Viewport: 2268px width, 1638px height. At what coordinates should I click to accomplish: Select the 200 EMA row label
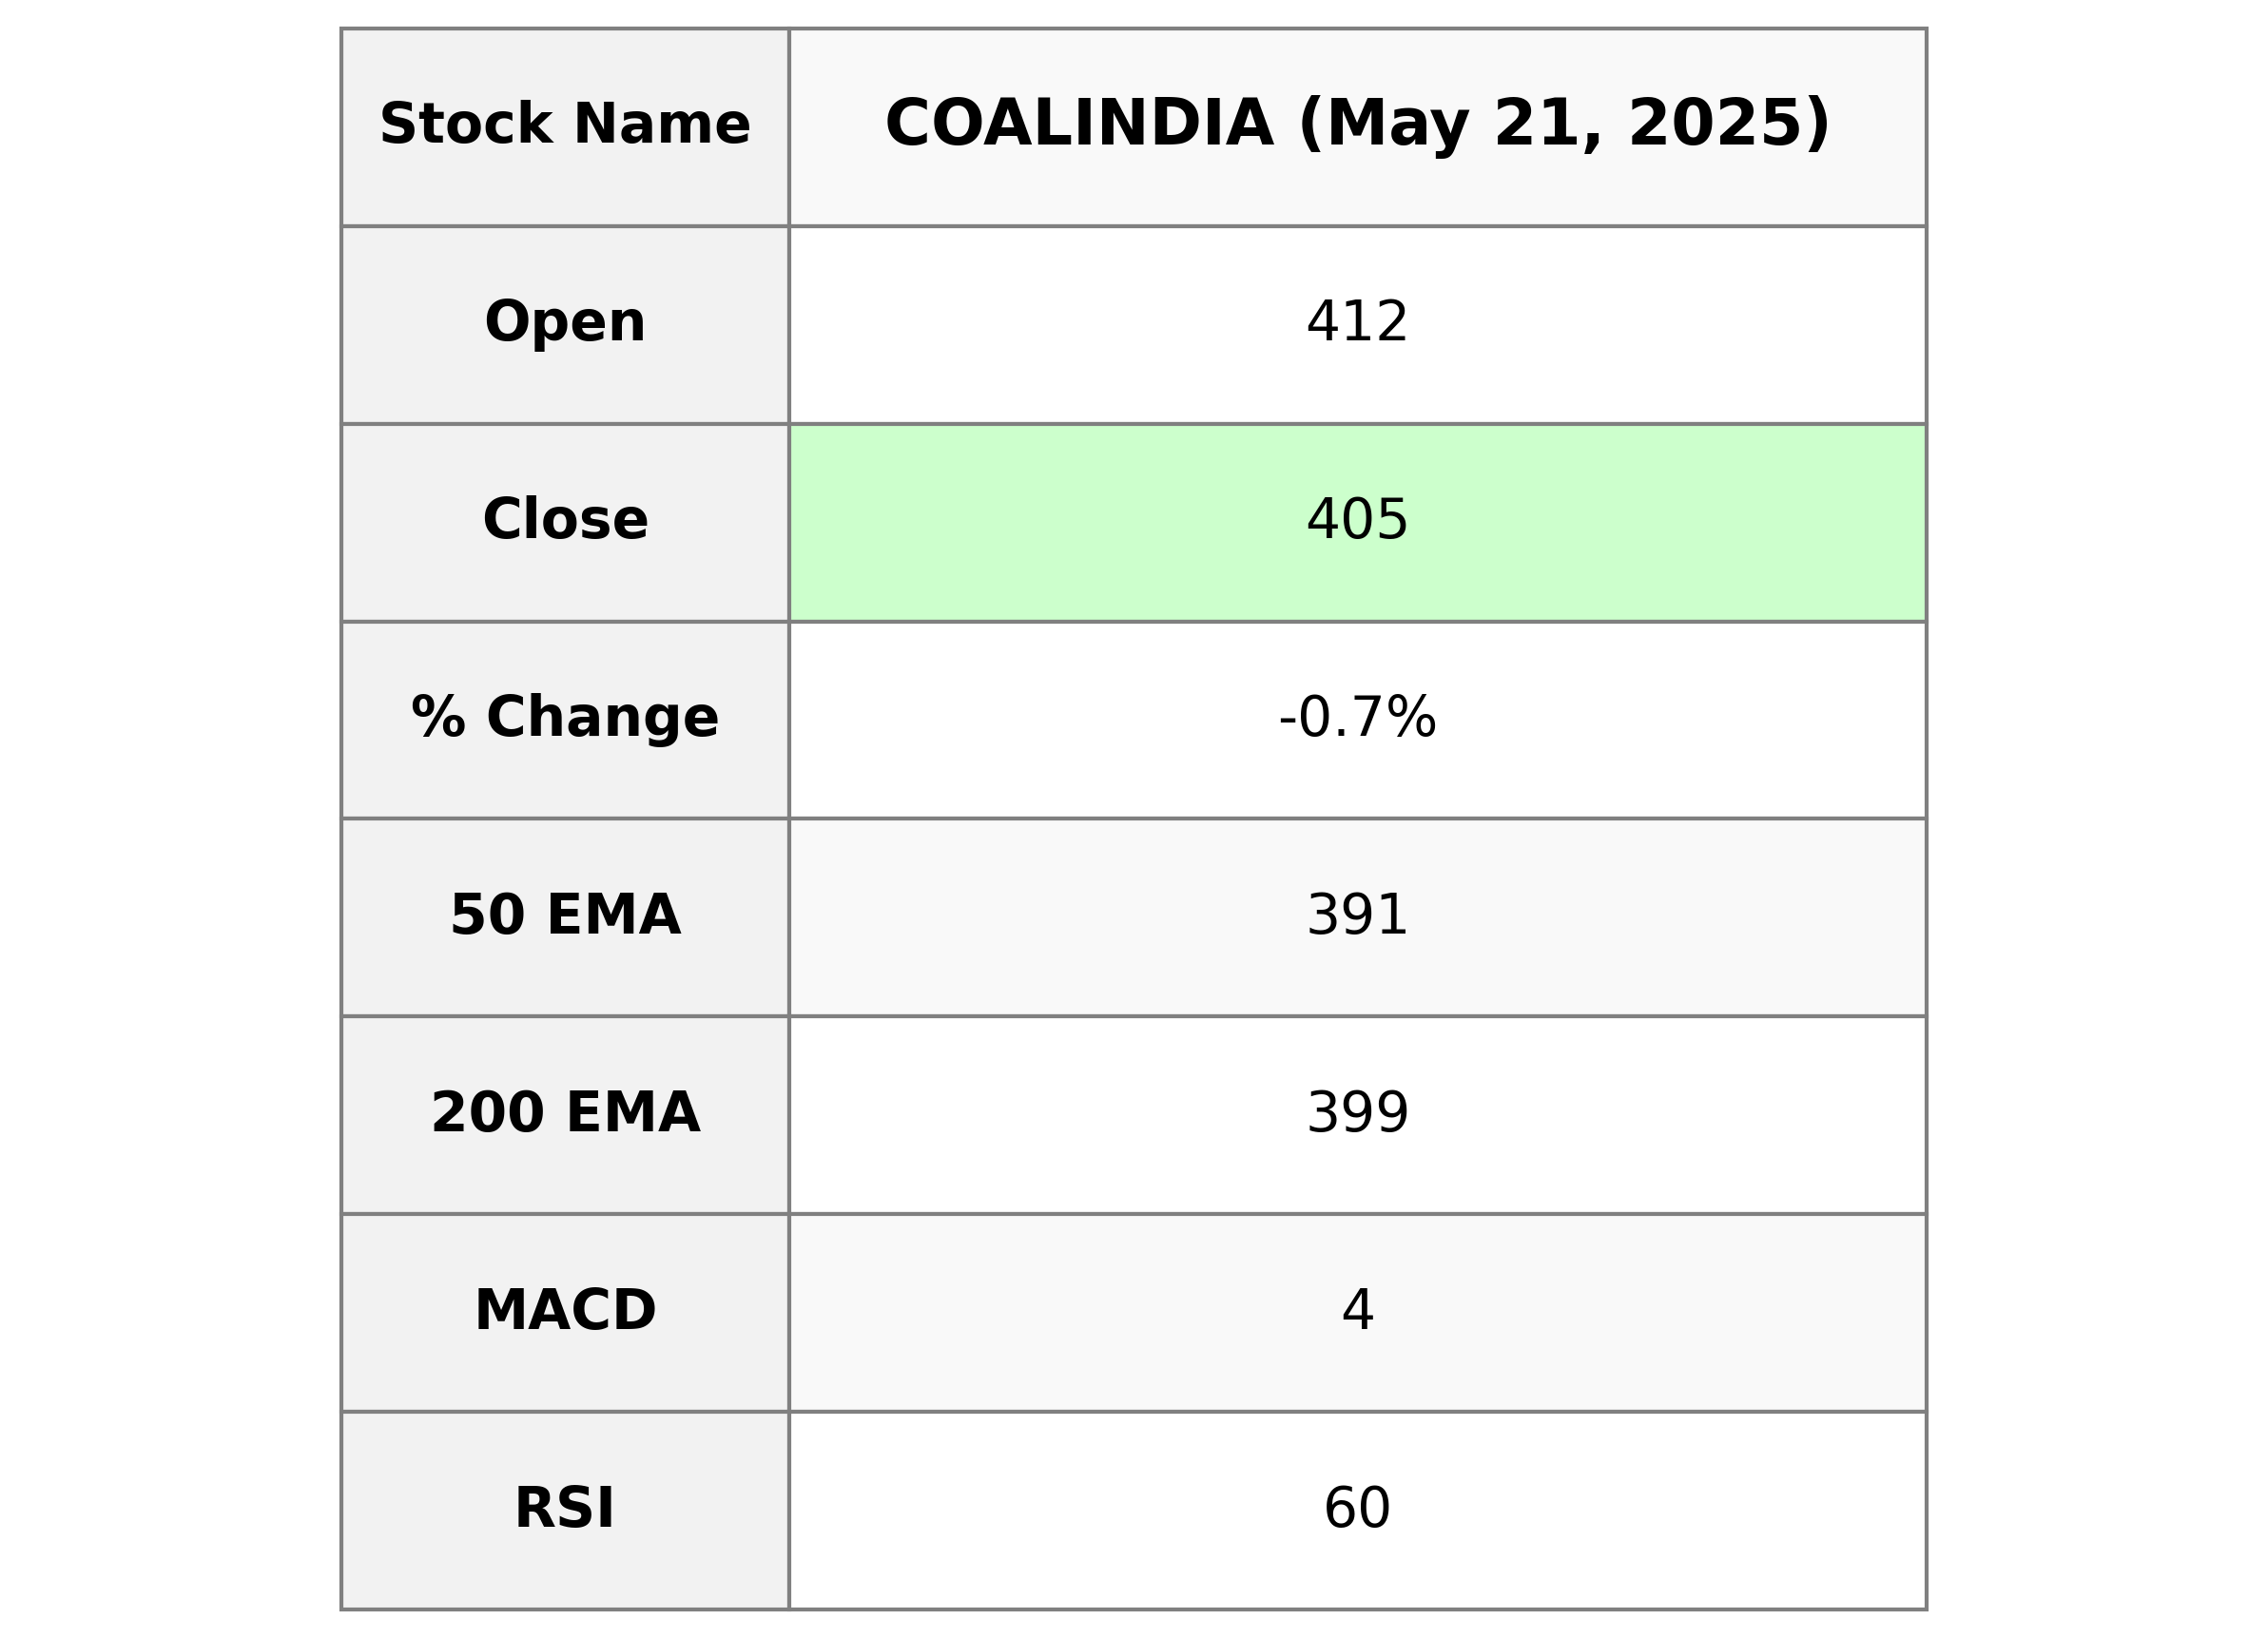(x=564, y=1113)
